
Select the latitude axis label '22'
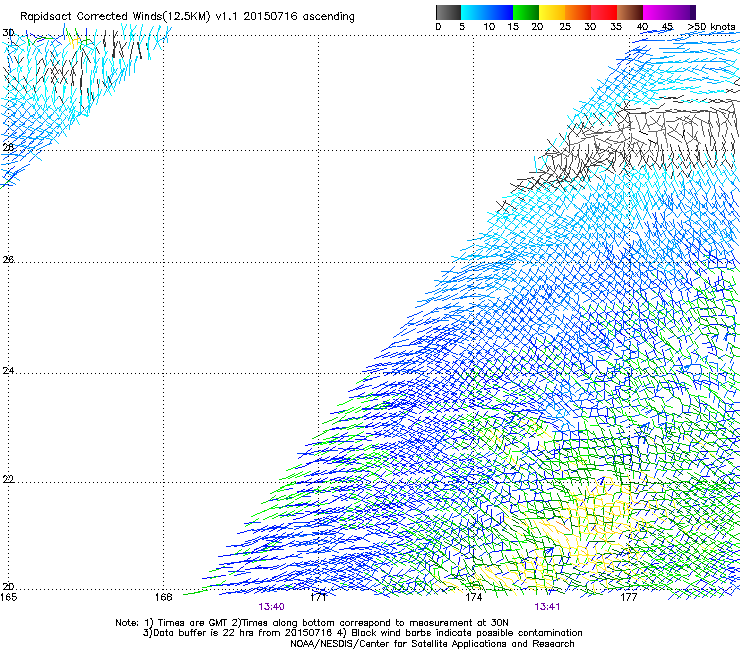(8, 479)
